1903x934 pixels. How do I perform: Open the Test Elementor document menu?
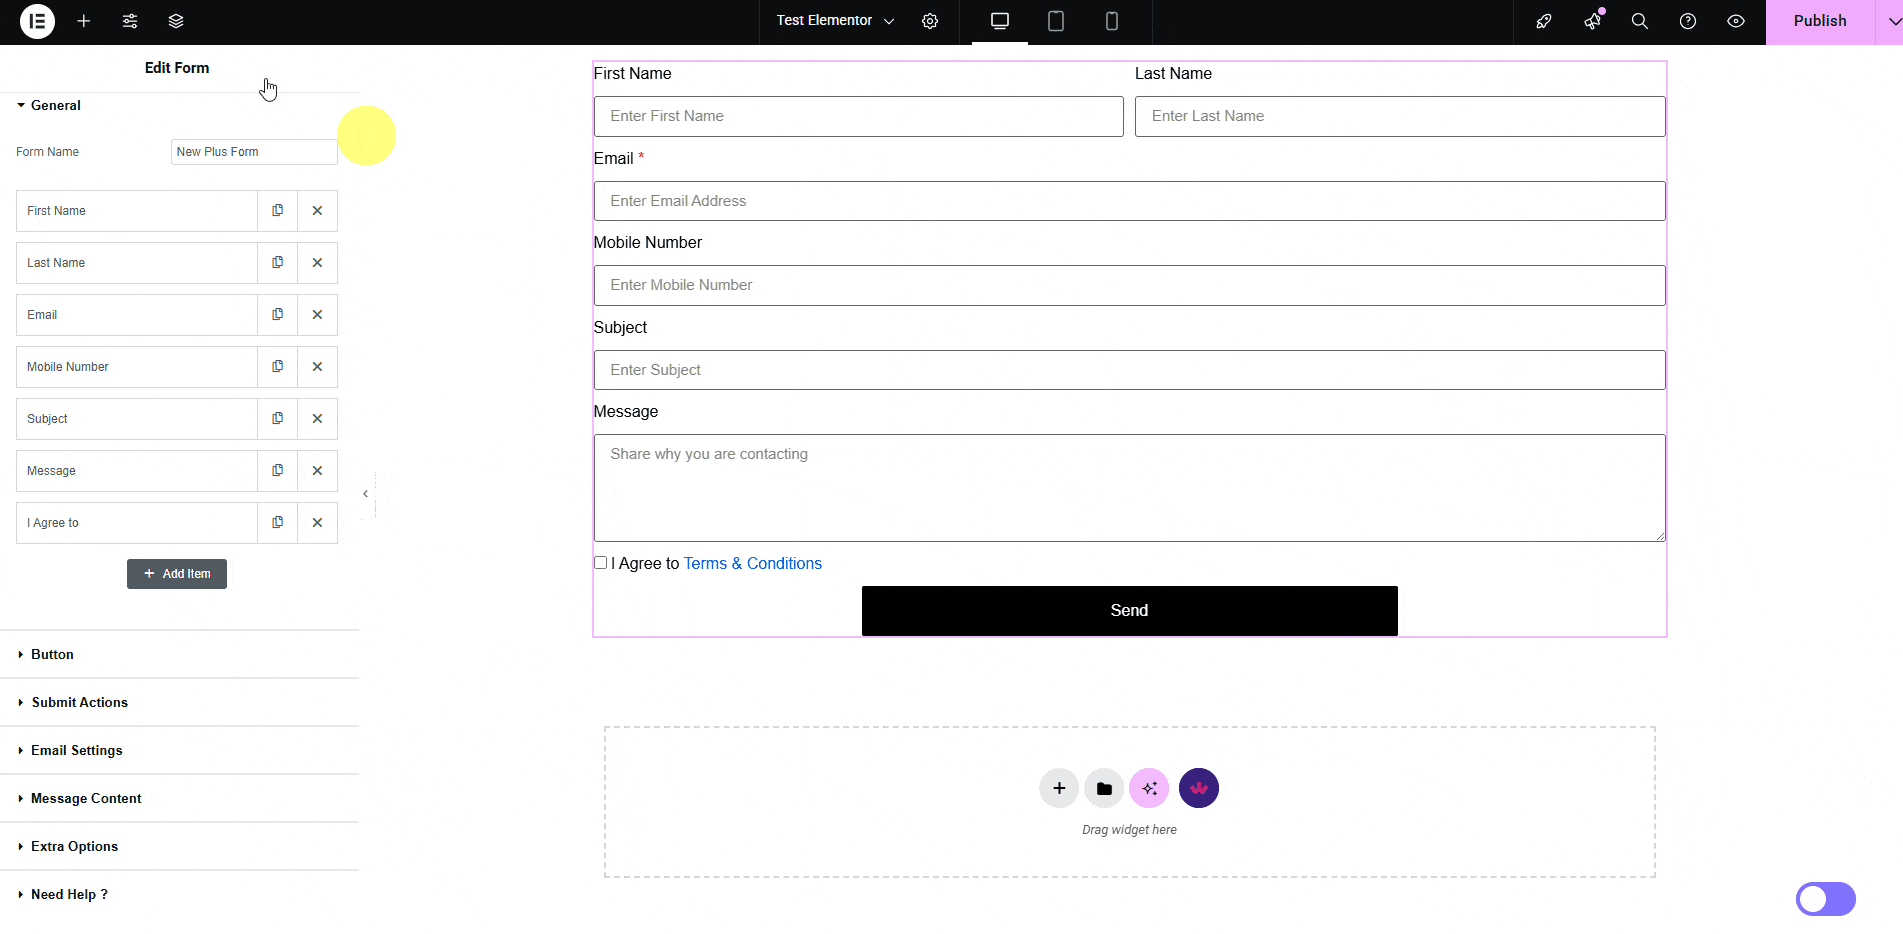(835, 21)
